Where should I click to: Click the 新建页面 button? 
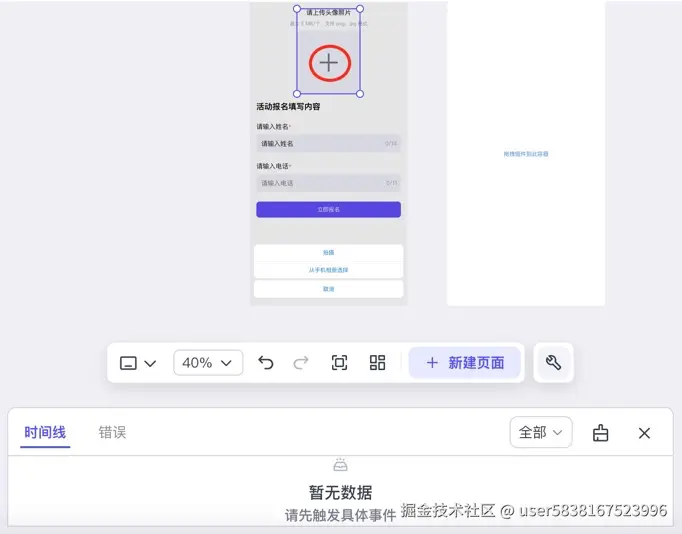pos(465,363)
